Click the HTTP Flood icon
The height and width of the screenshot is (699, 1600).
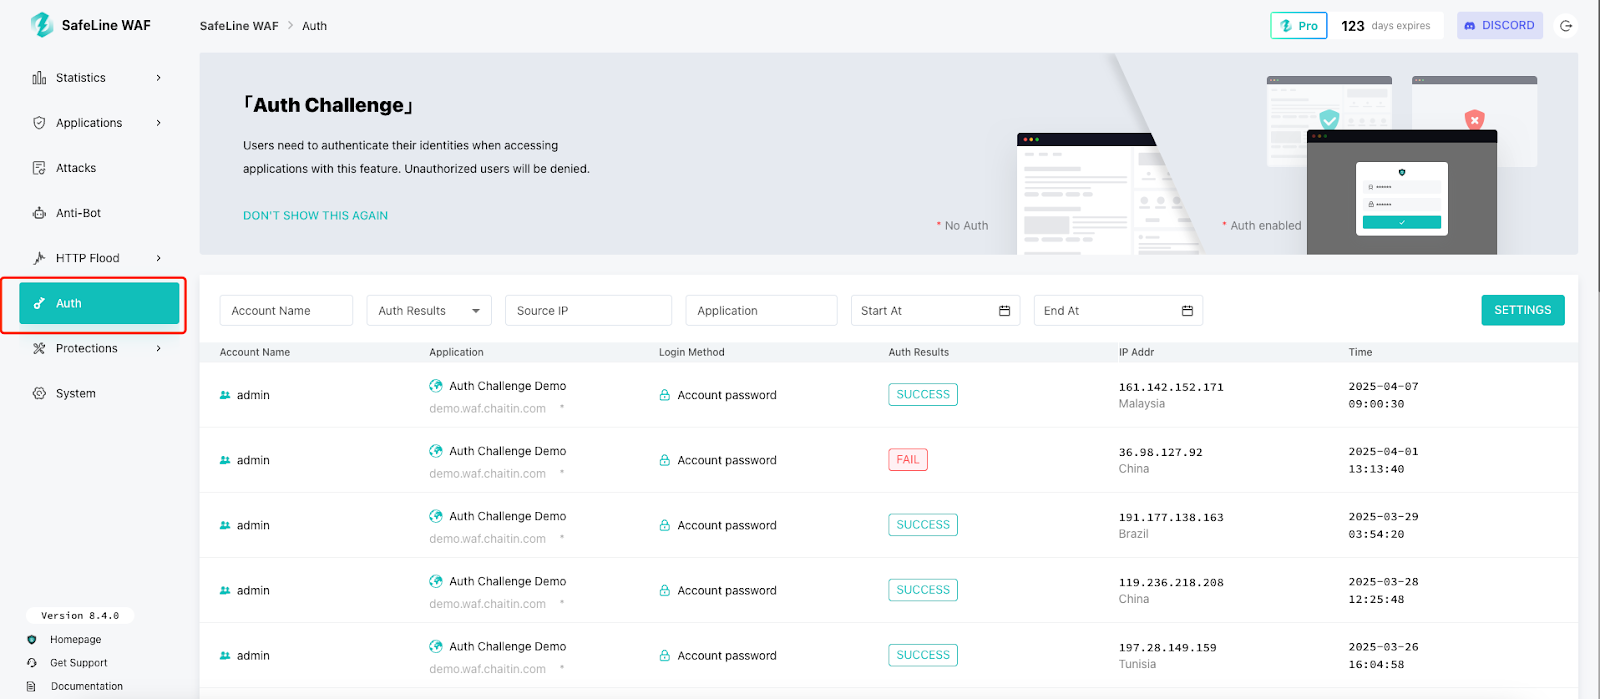pos(39,258)
